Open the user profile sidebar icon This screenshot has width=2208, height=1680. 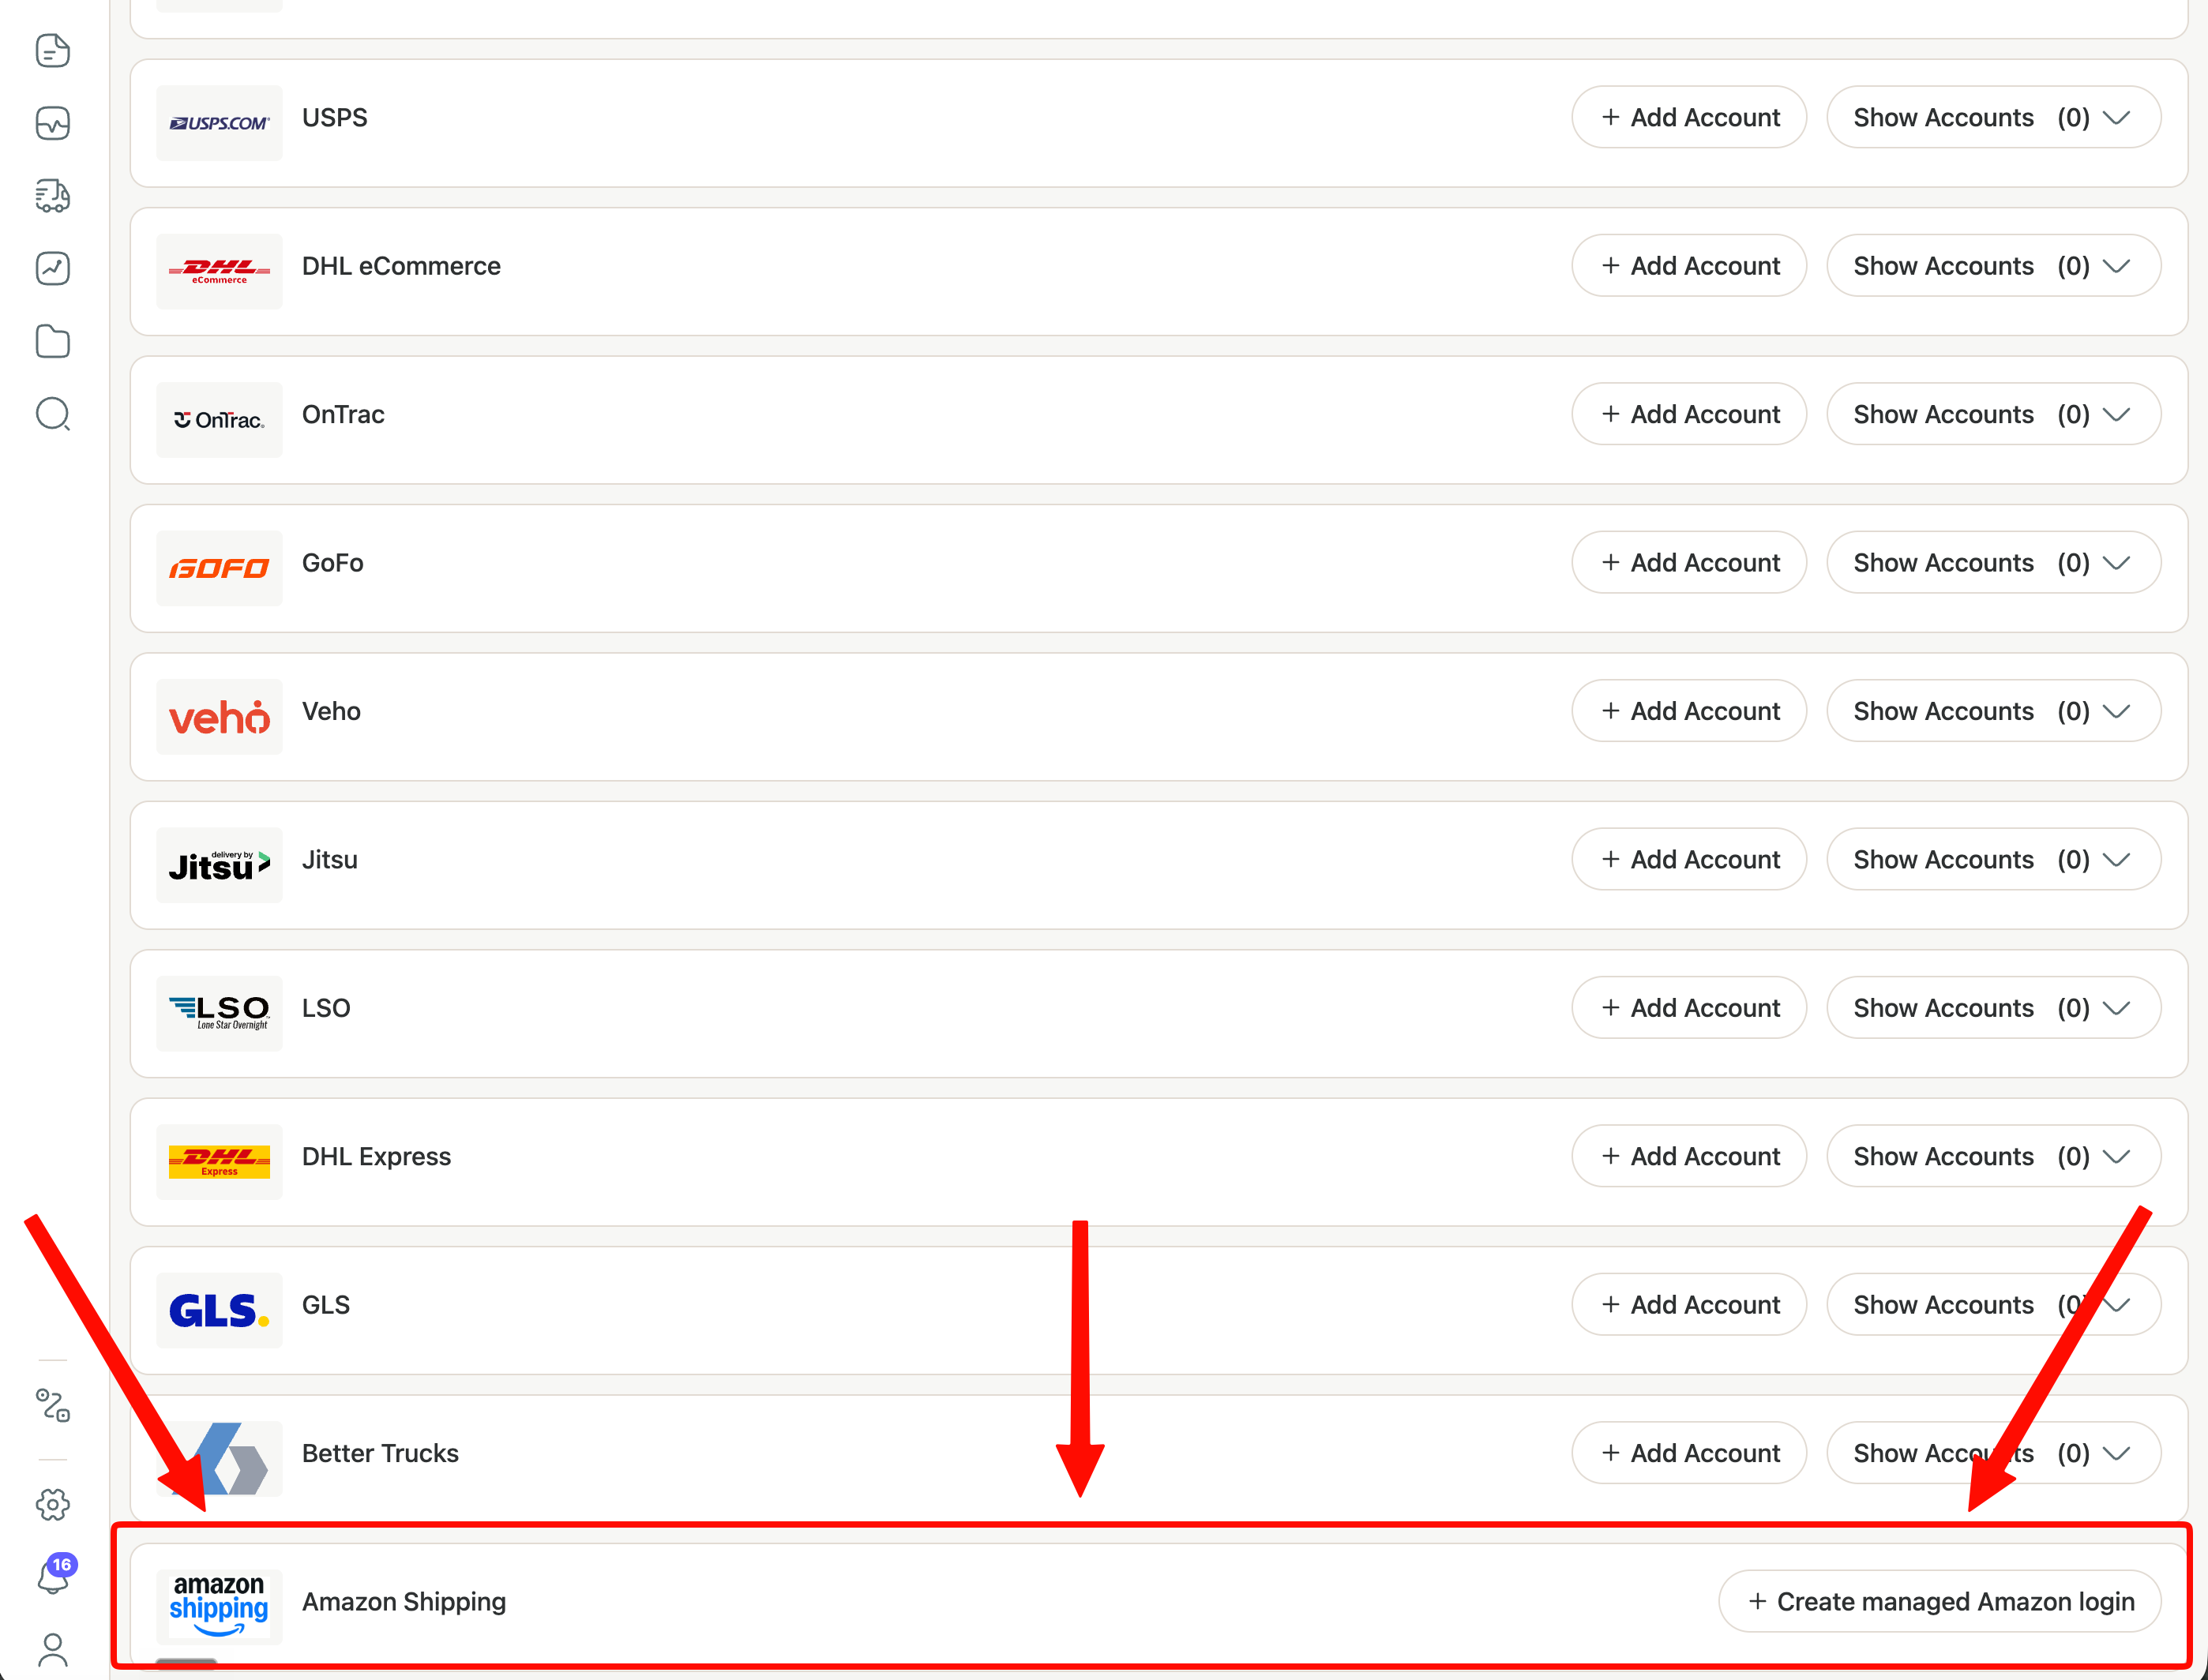53,1650
